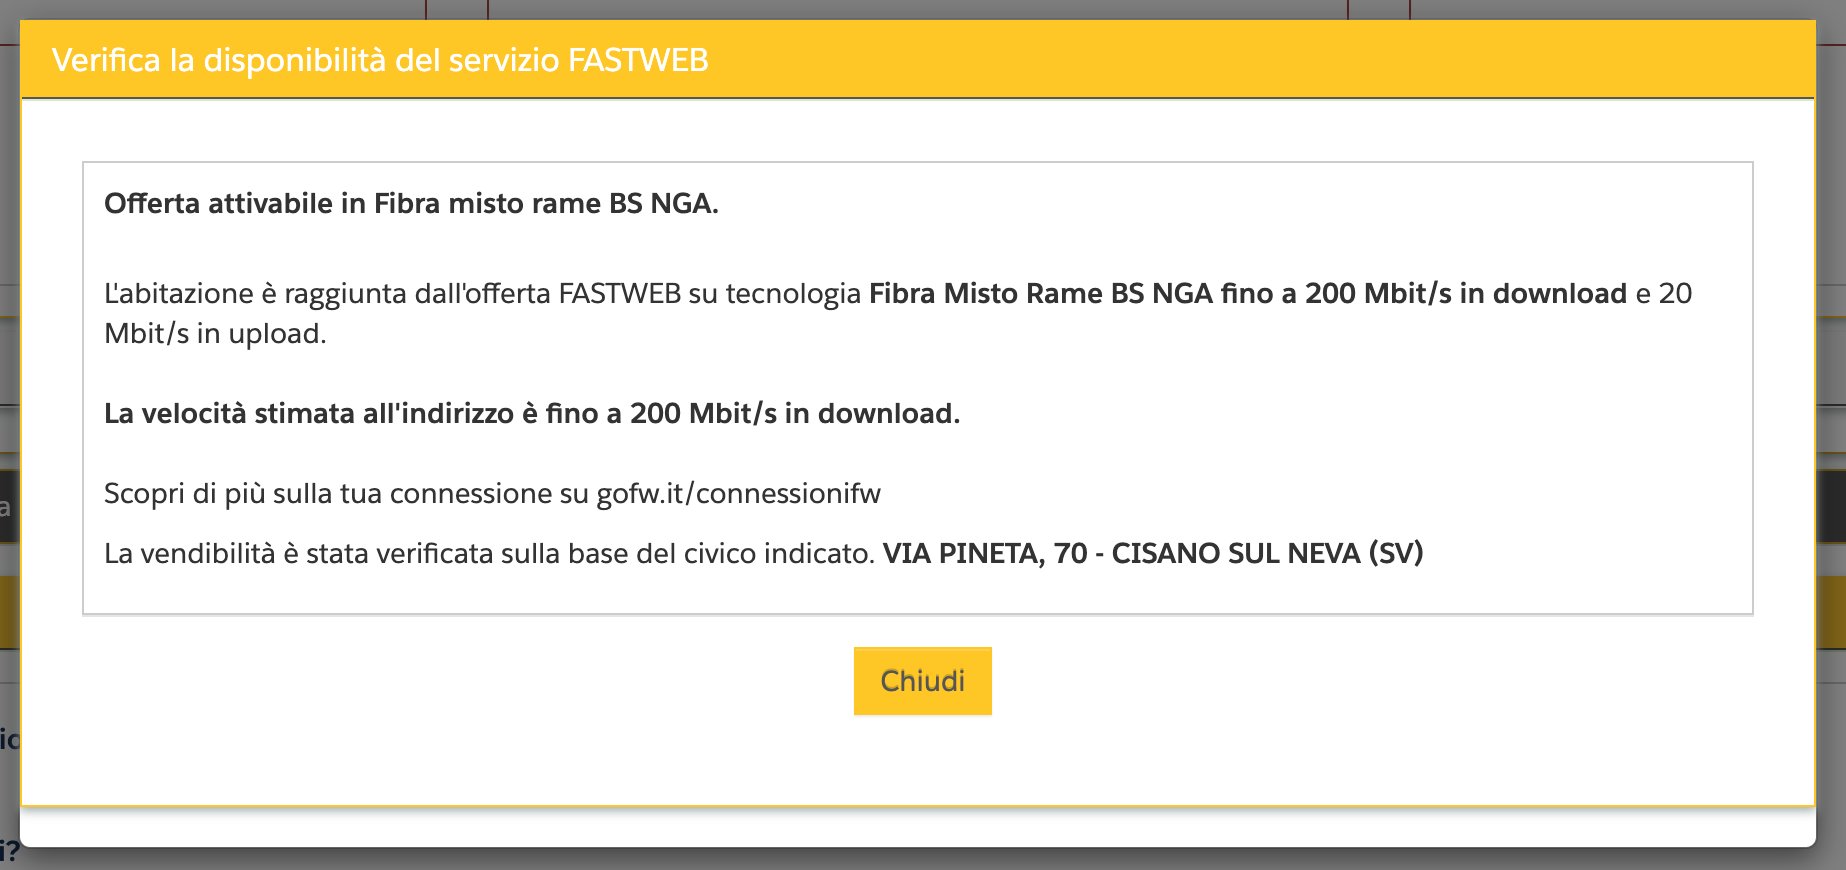Click the text "Mbit/s in upload."
Viewport: 1846px width, 870px height.
(215, 334)
